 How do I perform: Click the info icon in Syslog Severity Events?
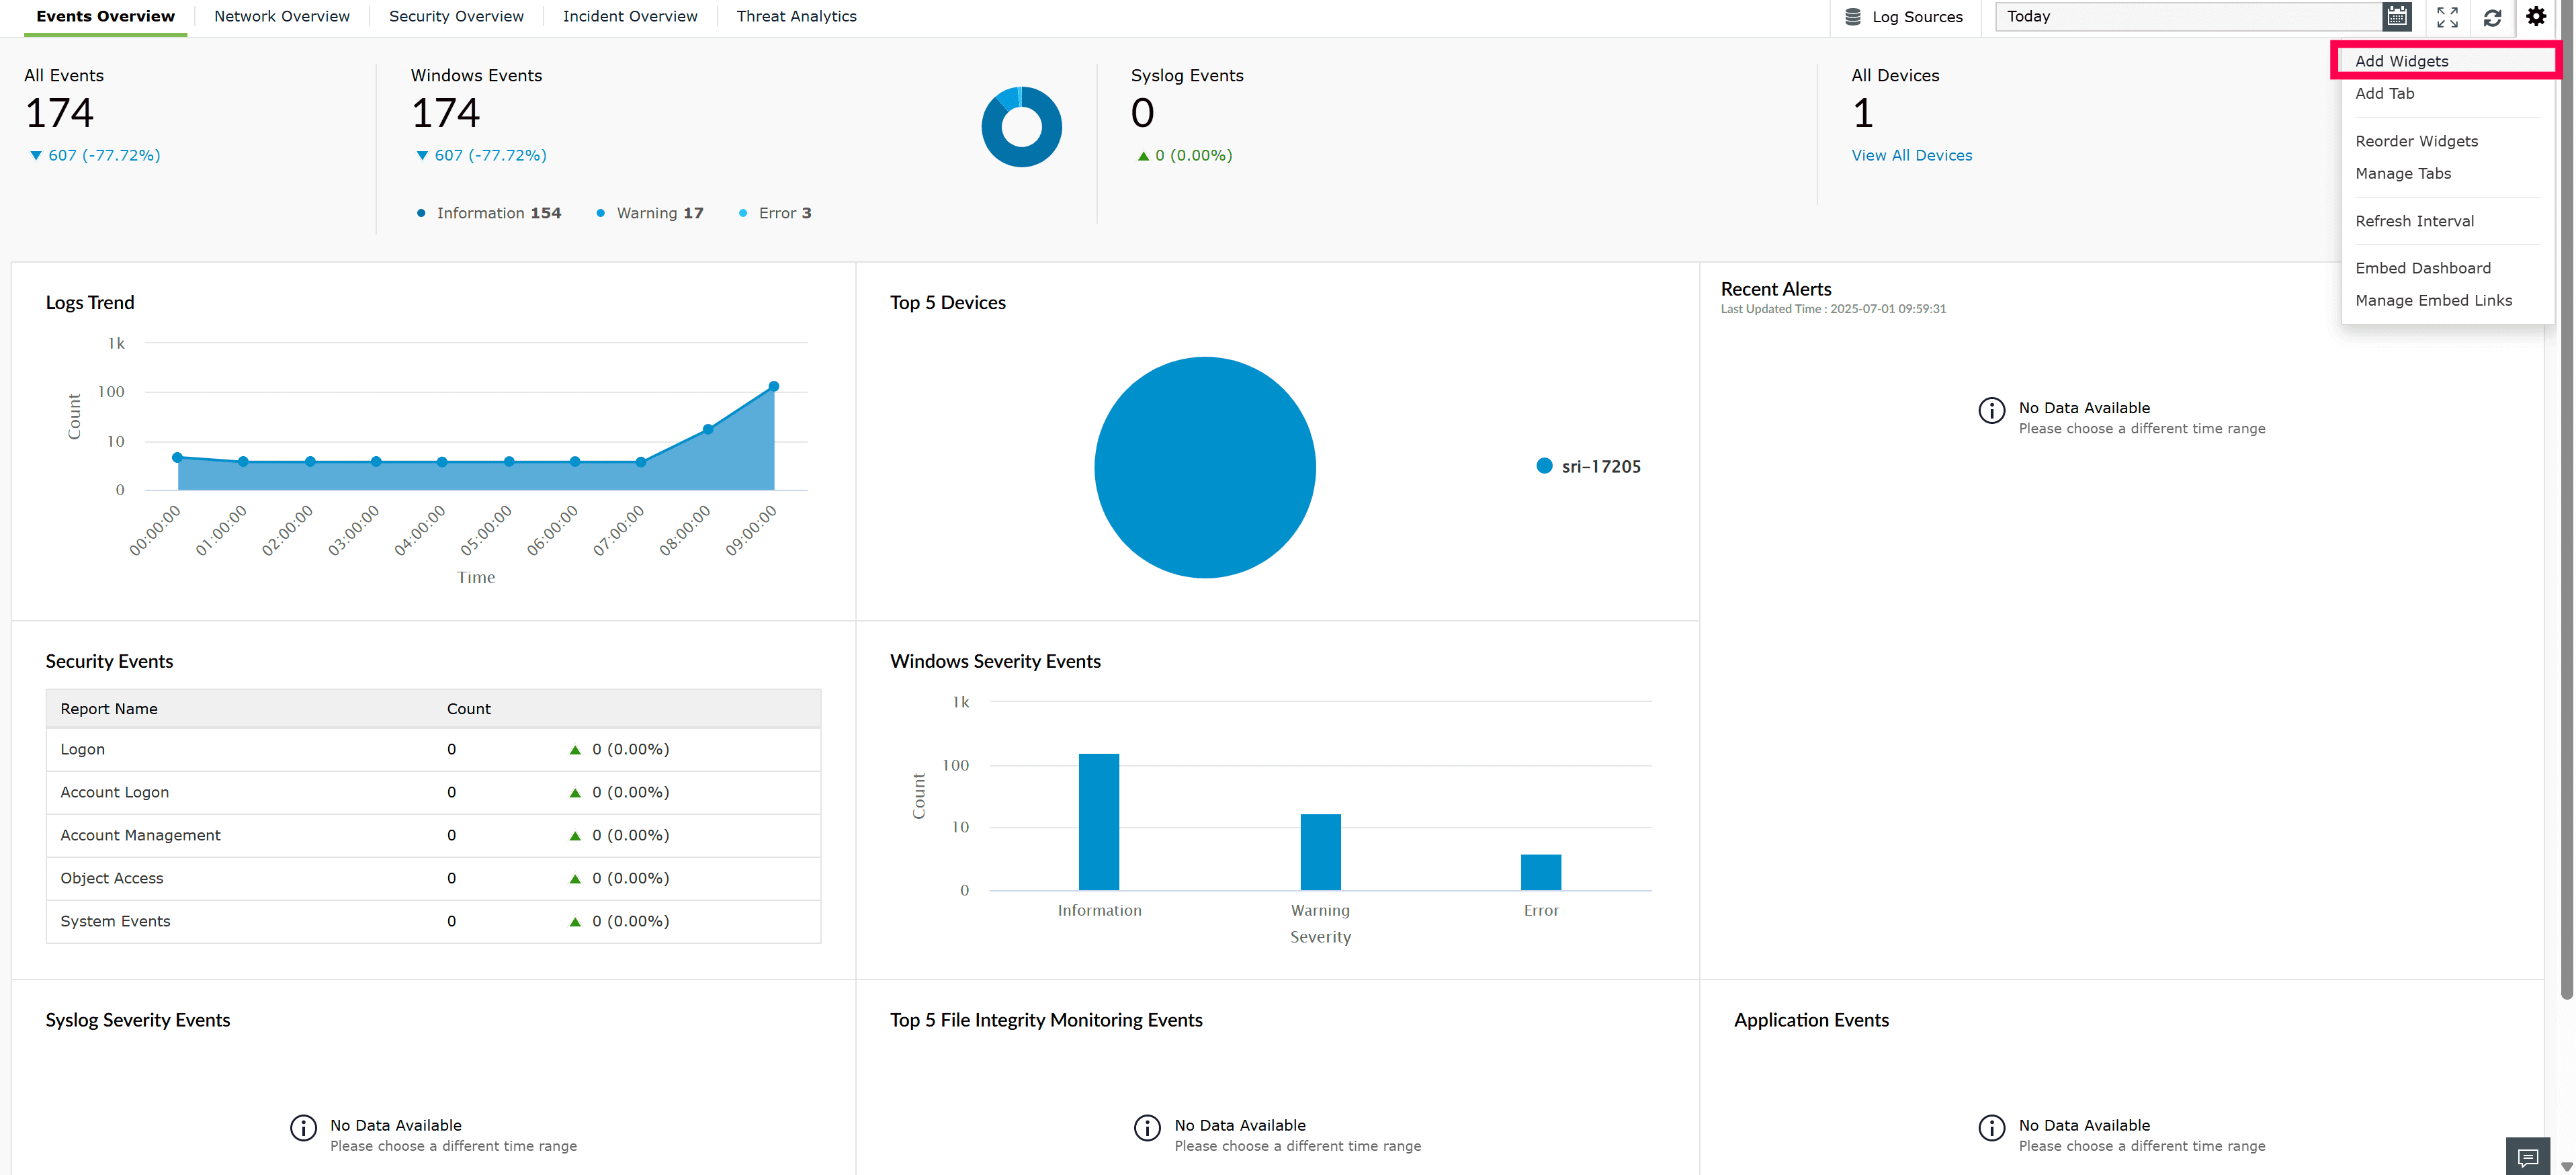coord(303,1128)
